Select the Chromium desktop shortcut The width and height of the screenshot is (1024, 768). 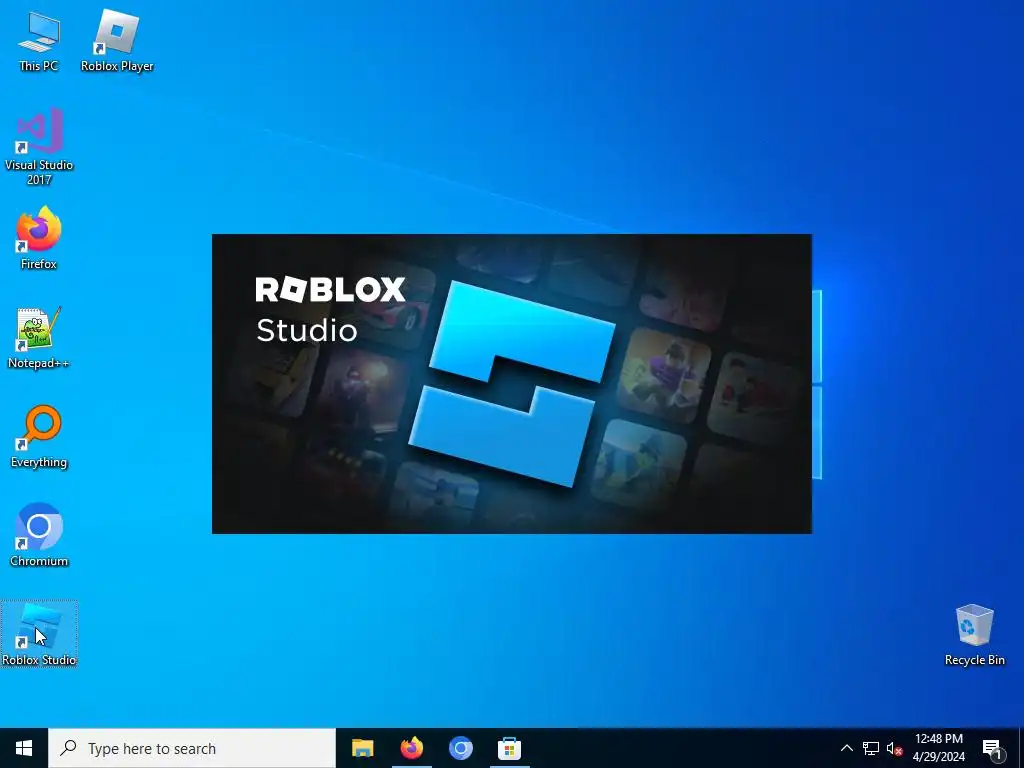[x=39, y=536]
